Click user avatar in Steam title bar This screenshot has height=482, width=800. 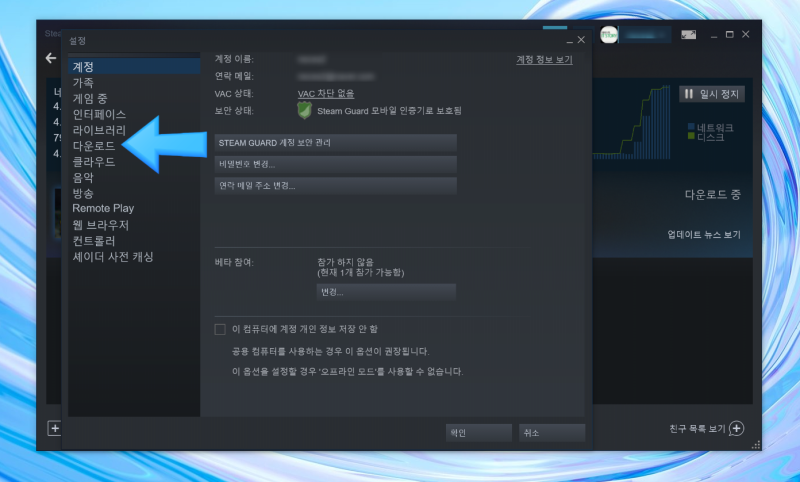(609, 35)
